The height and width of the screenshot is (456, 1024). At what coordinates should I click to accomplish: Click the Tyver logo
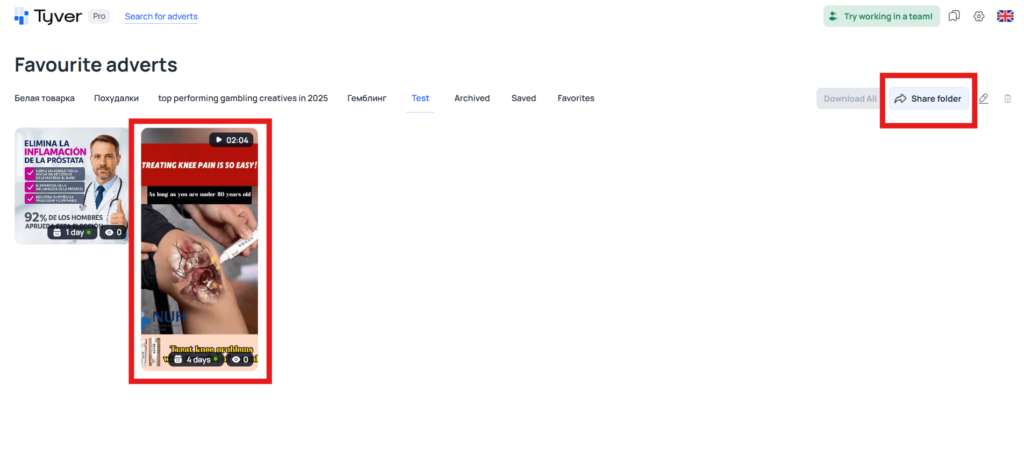(48, 17)
